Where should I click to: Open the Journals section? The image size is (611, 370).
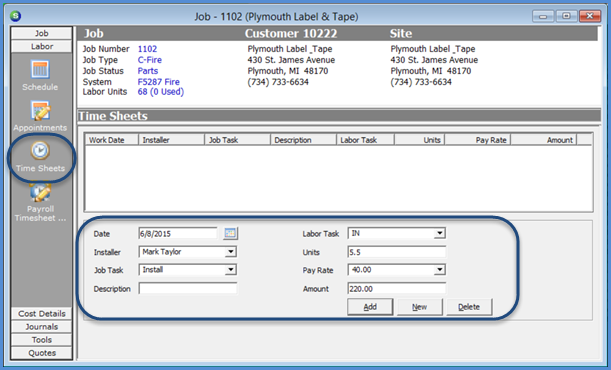42,327
